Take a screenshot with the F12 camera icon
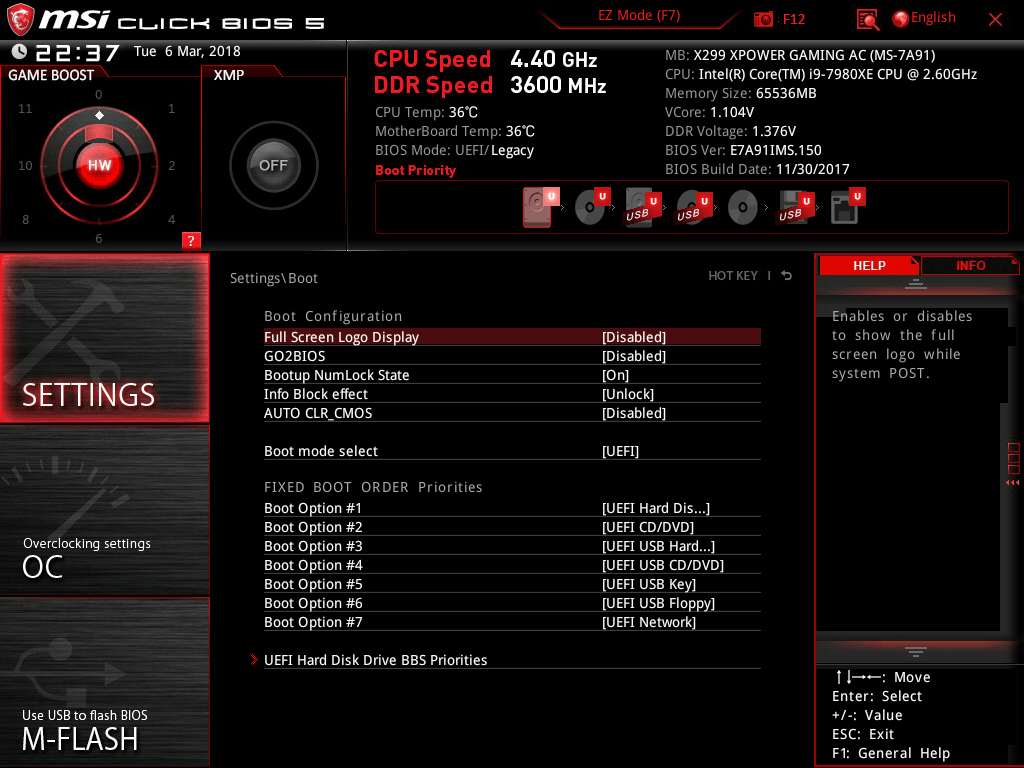 pyautogui.click(x=763, y=20)
